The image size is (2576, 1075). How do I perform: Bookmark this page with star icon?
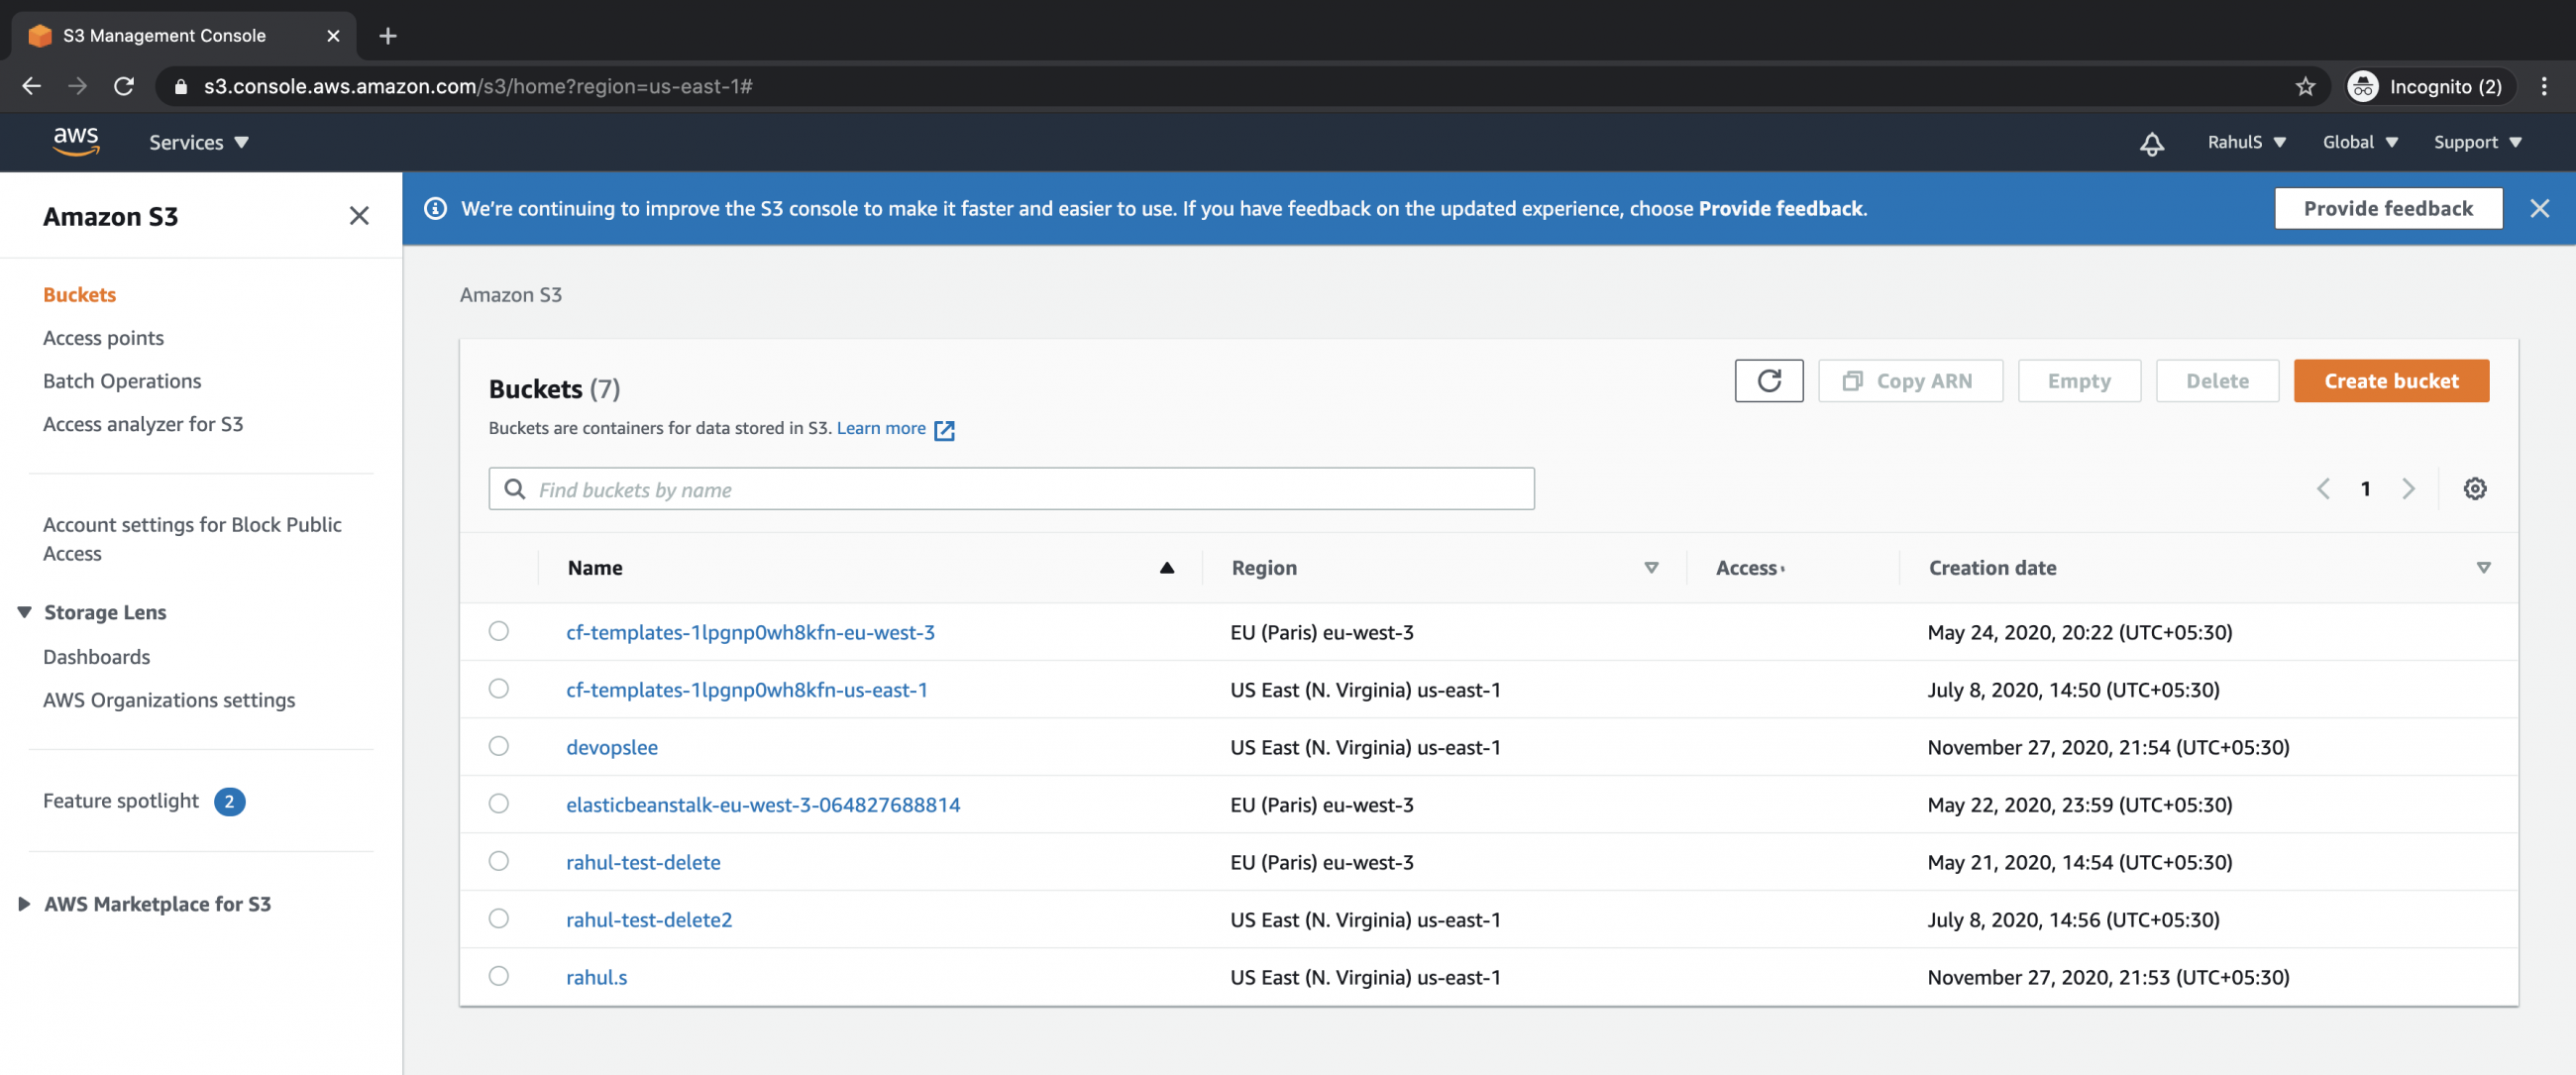[x=2305, y=87]
